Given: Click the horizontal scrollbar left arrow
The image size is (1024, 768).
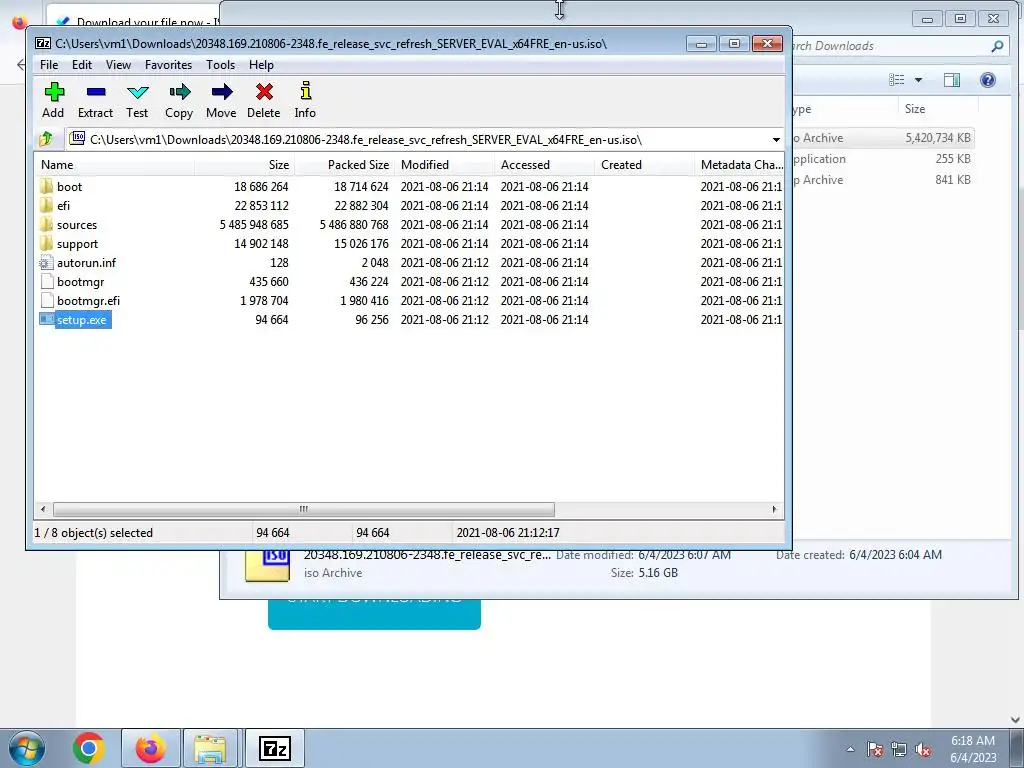Looking at the screenshot, I should click(x=43, y=509).
